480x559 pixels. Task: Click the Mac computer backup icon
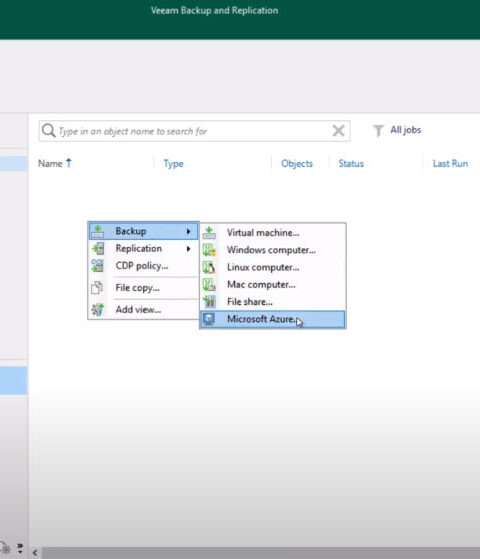point(209,284)
